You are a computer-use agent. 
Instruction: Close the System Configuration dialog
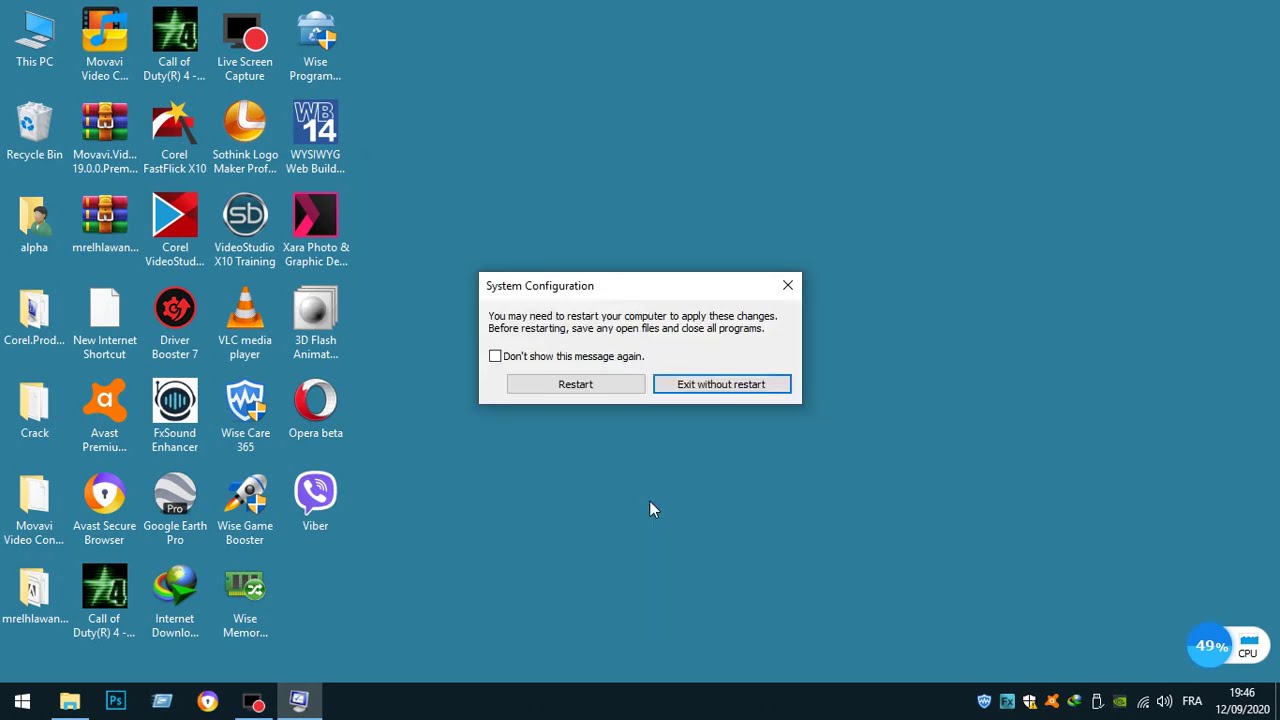(x=787, y=286)
